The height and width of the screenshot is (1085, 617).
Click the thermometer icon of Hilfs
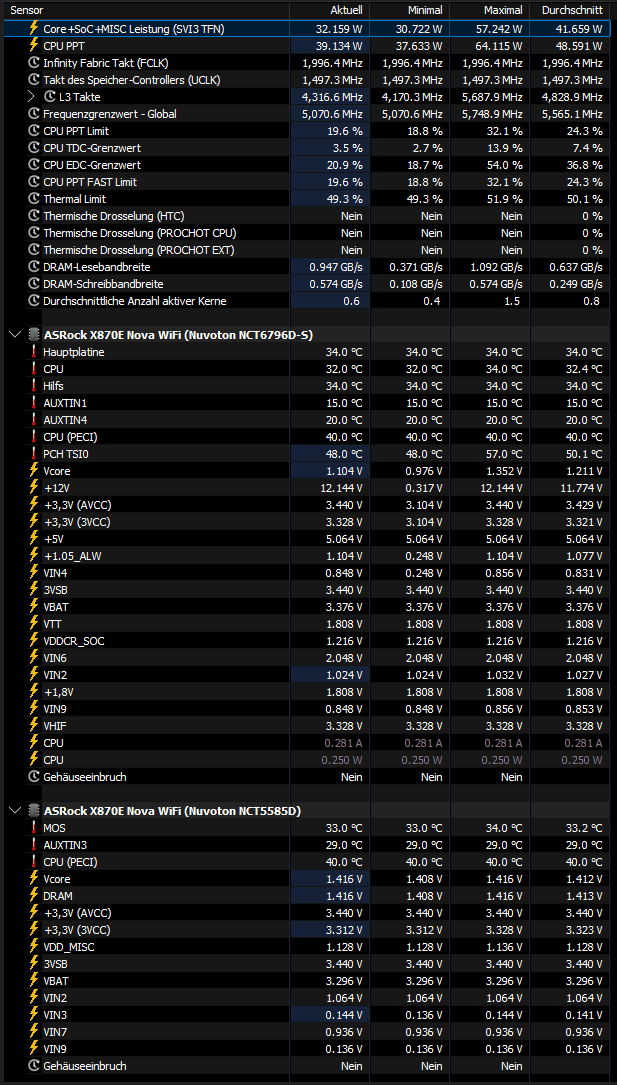[33, 385]
